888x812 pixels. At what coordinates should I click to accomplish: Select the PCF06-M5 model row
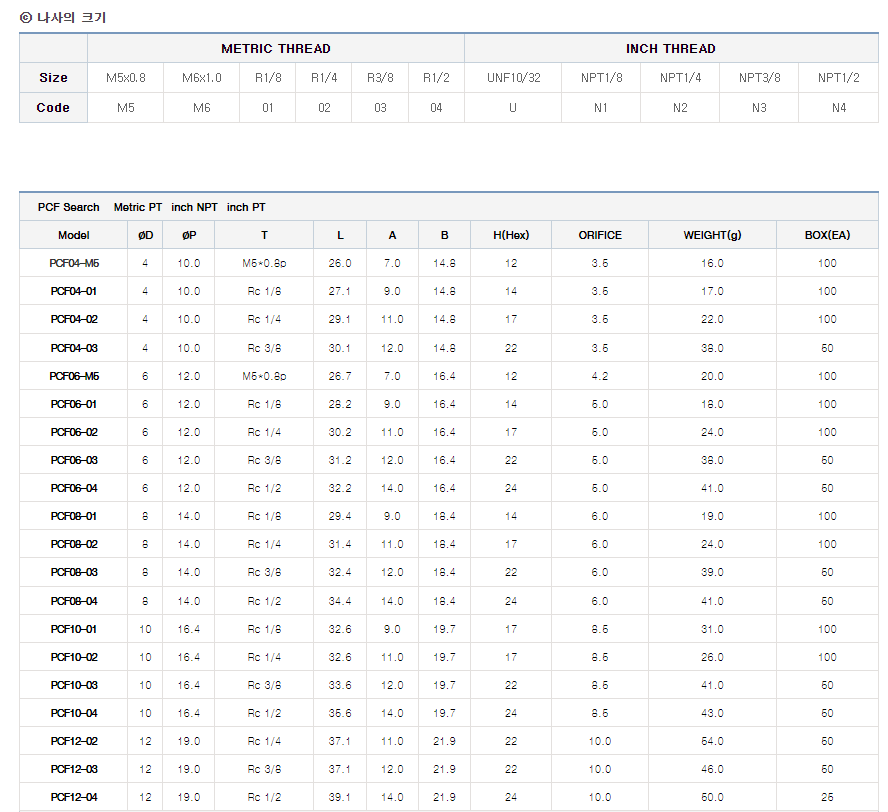click(x=74, y=376)
